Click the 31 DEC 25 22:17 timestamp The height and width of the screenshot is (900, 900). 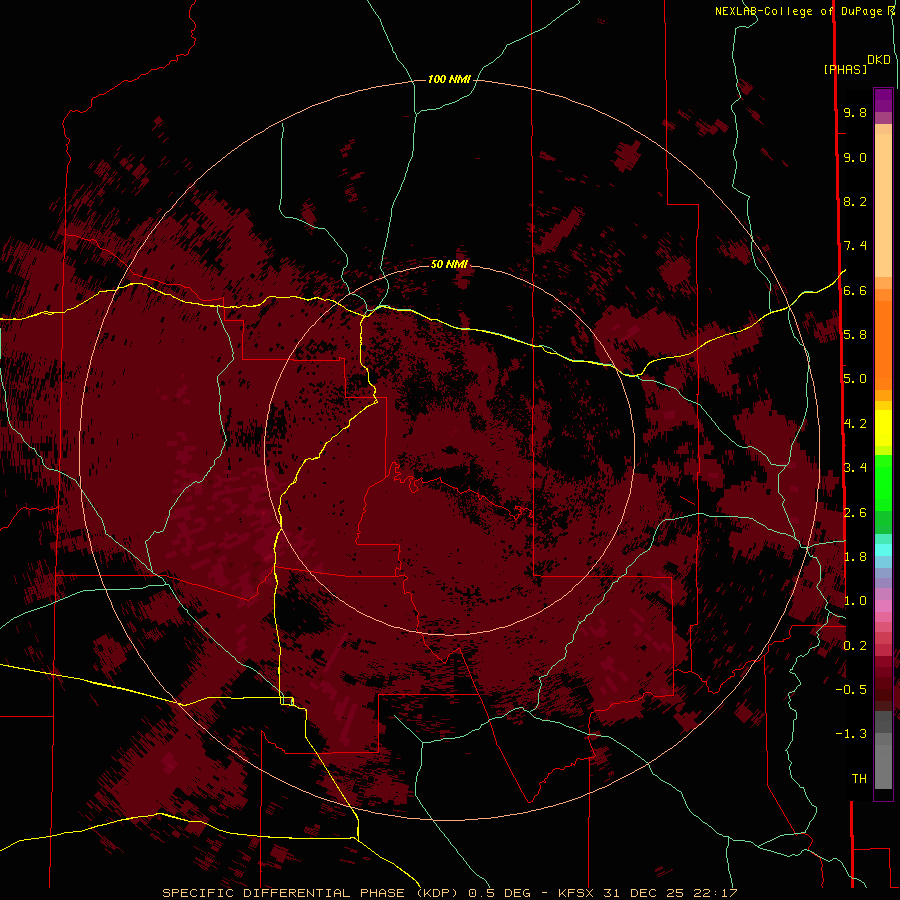(x=670, y=893)
